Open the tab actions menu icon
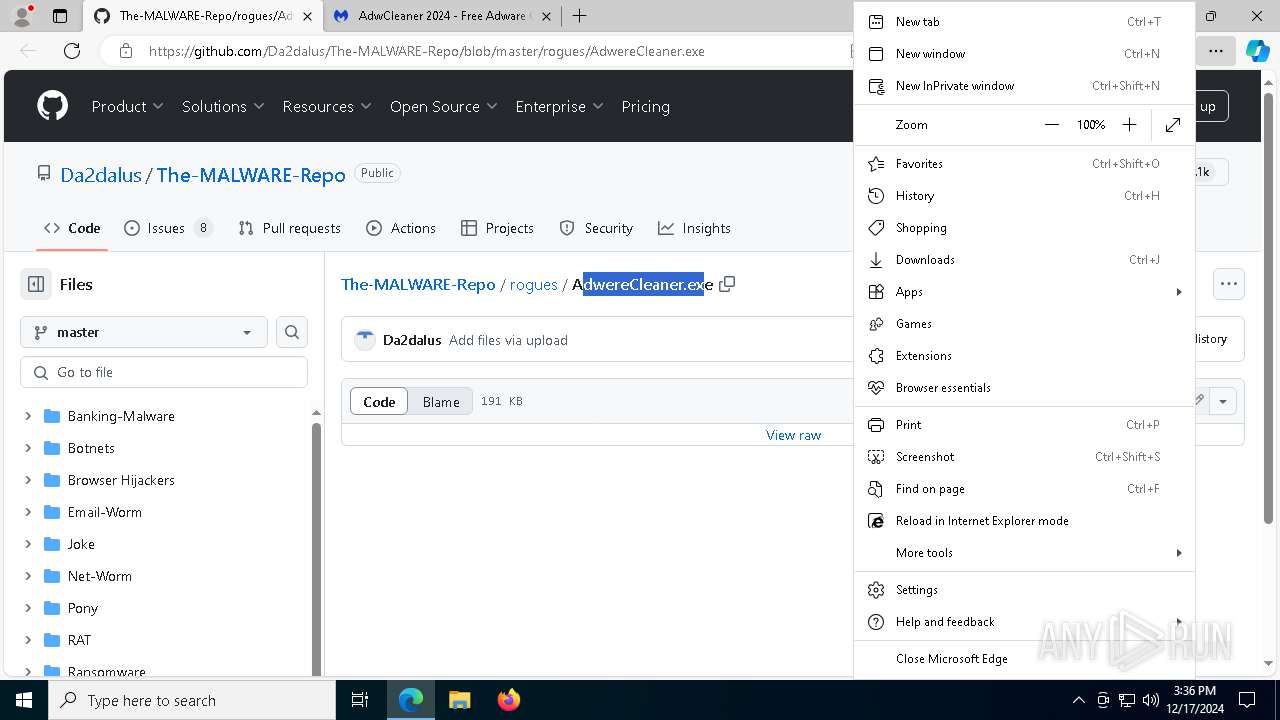Image resolution: width=1280 pixels, height=720 pixels. pos(60,16)
